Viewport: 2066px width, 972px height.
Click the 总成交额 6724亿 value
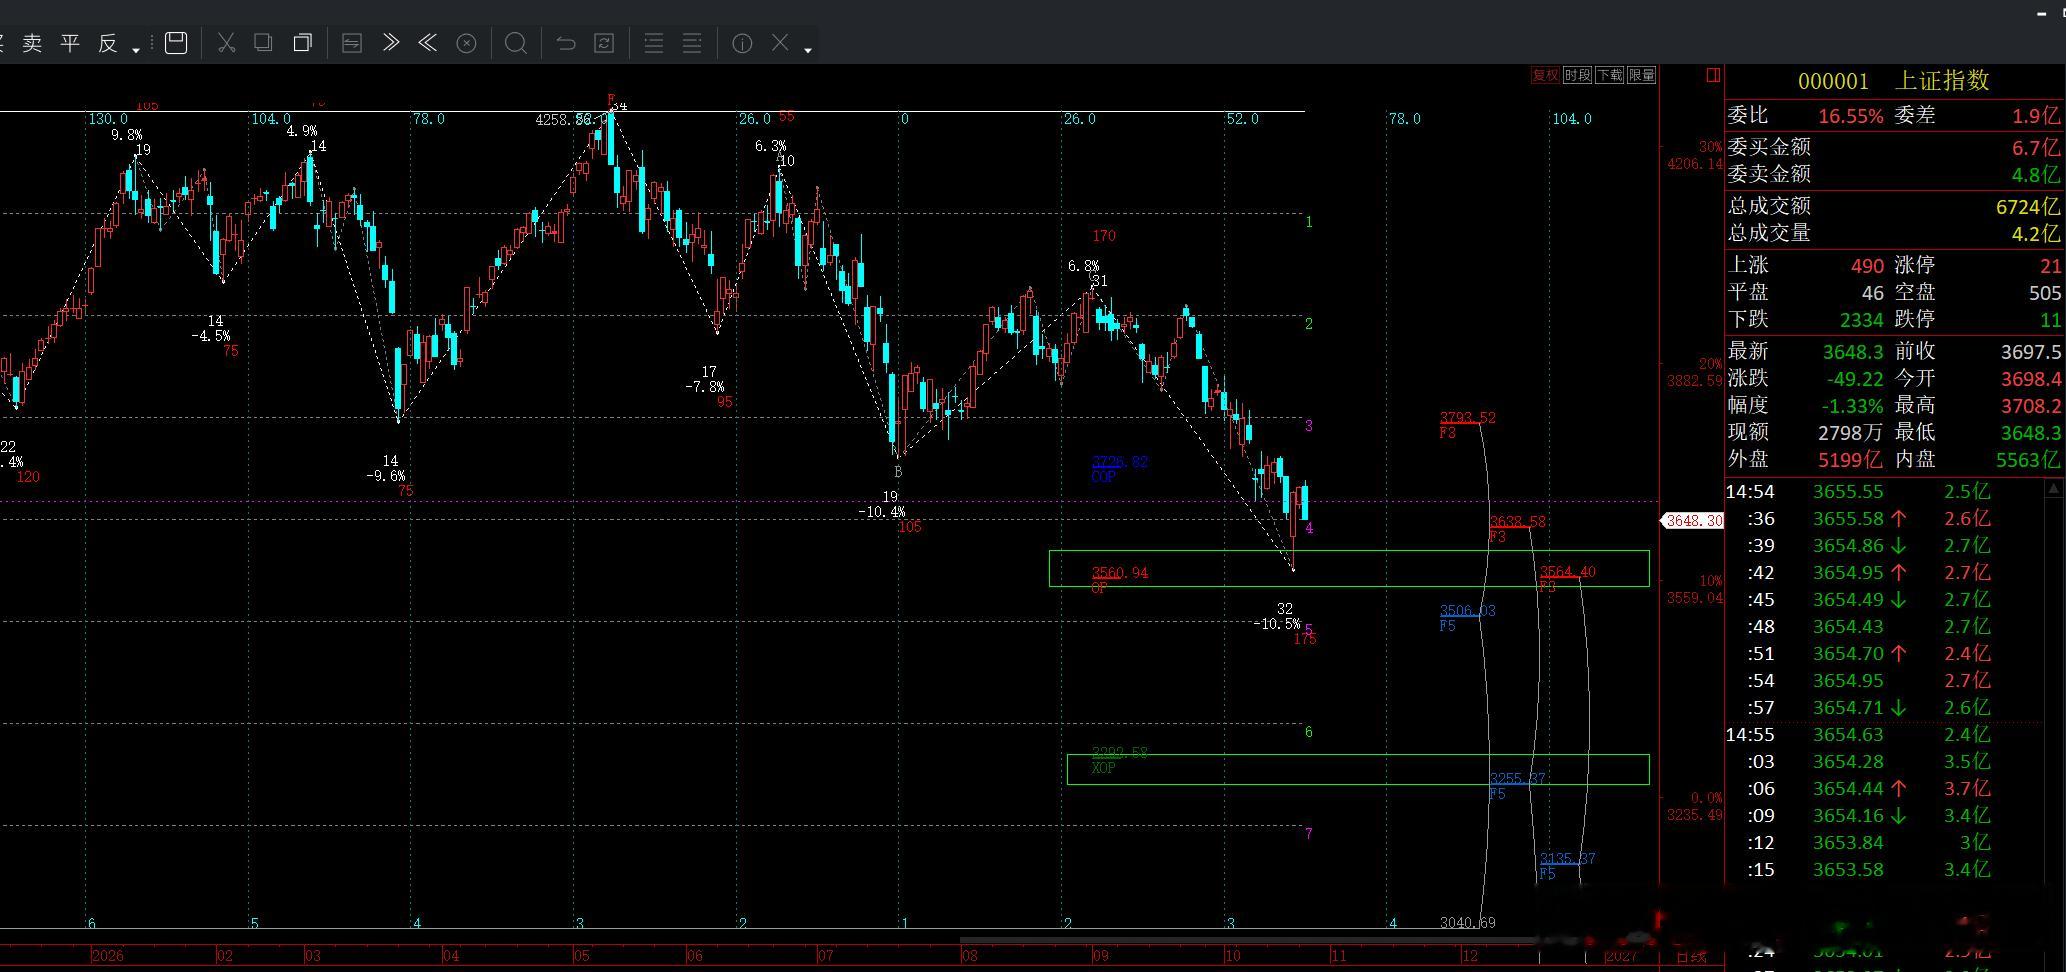coord(2027,206)
